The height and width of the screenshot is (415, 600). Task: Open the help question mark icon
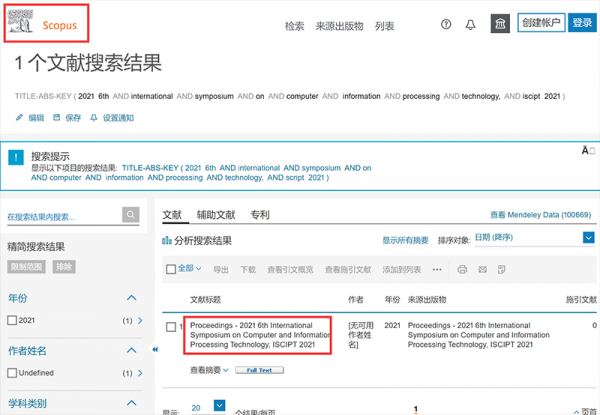click(x=446, y=25)
